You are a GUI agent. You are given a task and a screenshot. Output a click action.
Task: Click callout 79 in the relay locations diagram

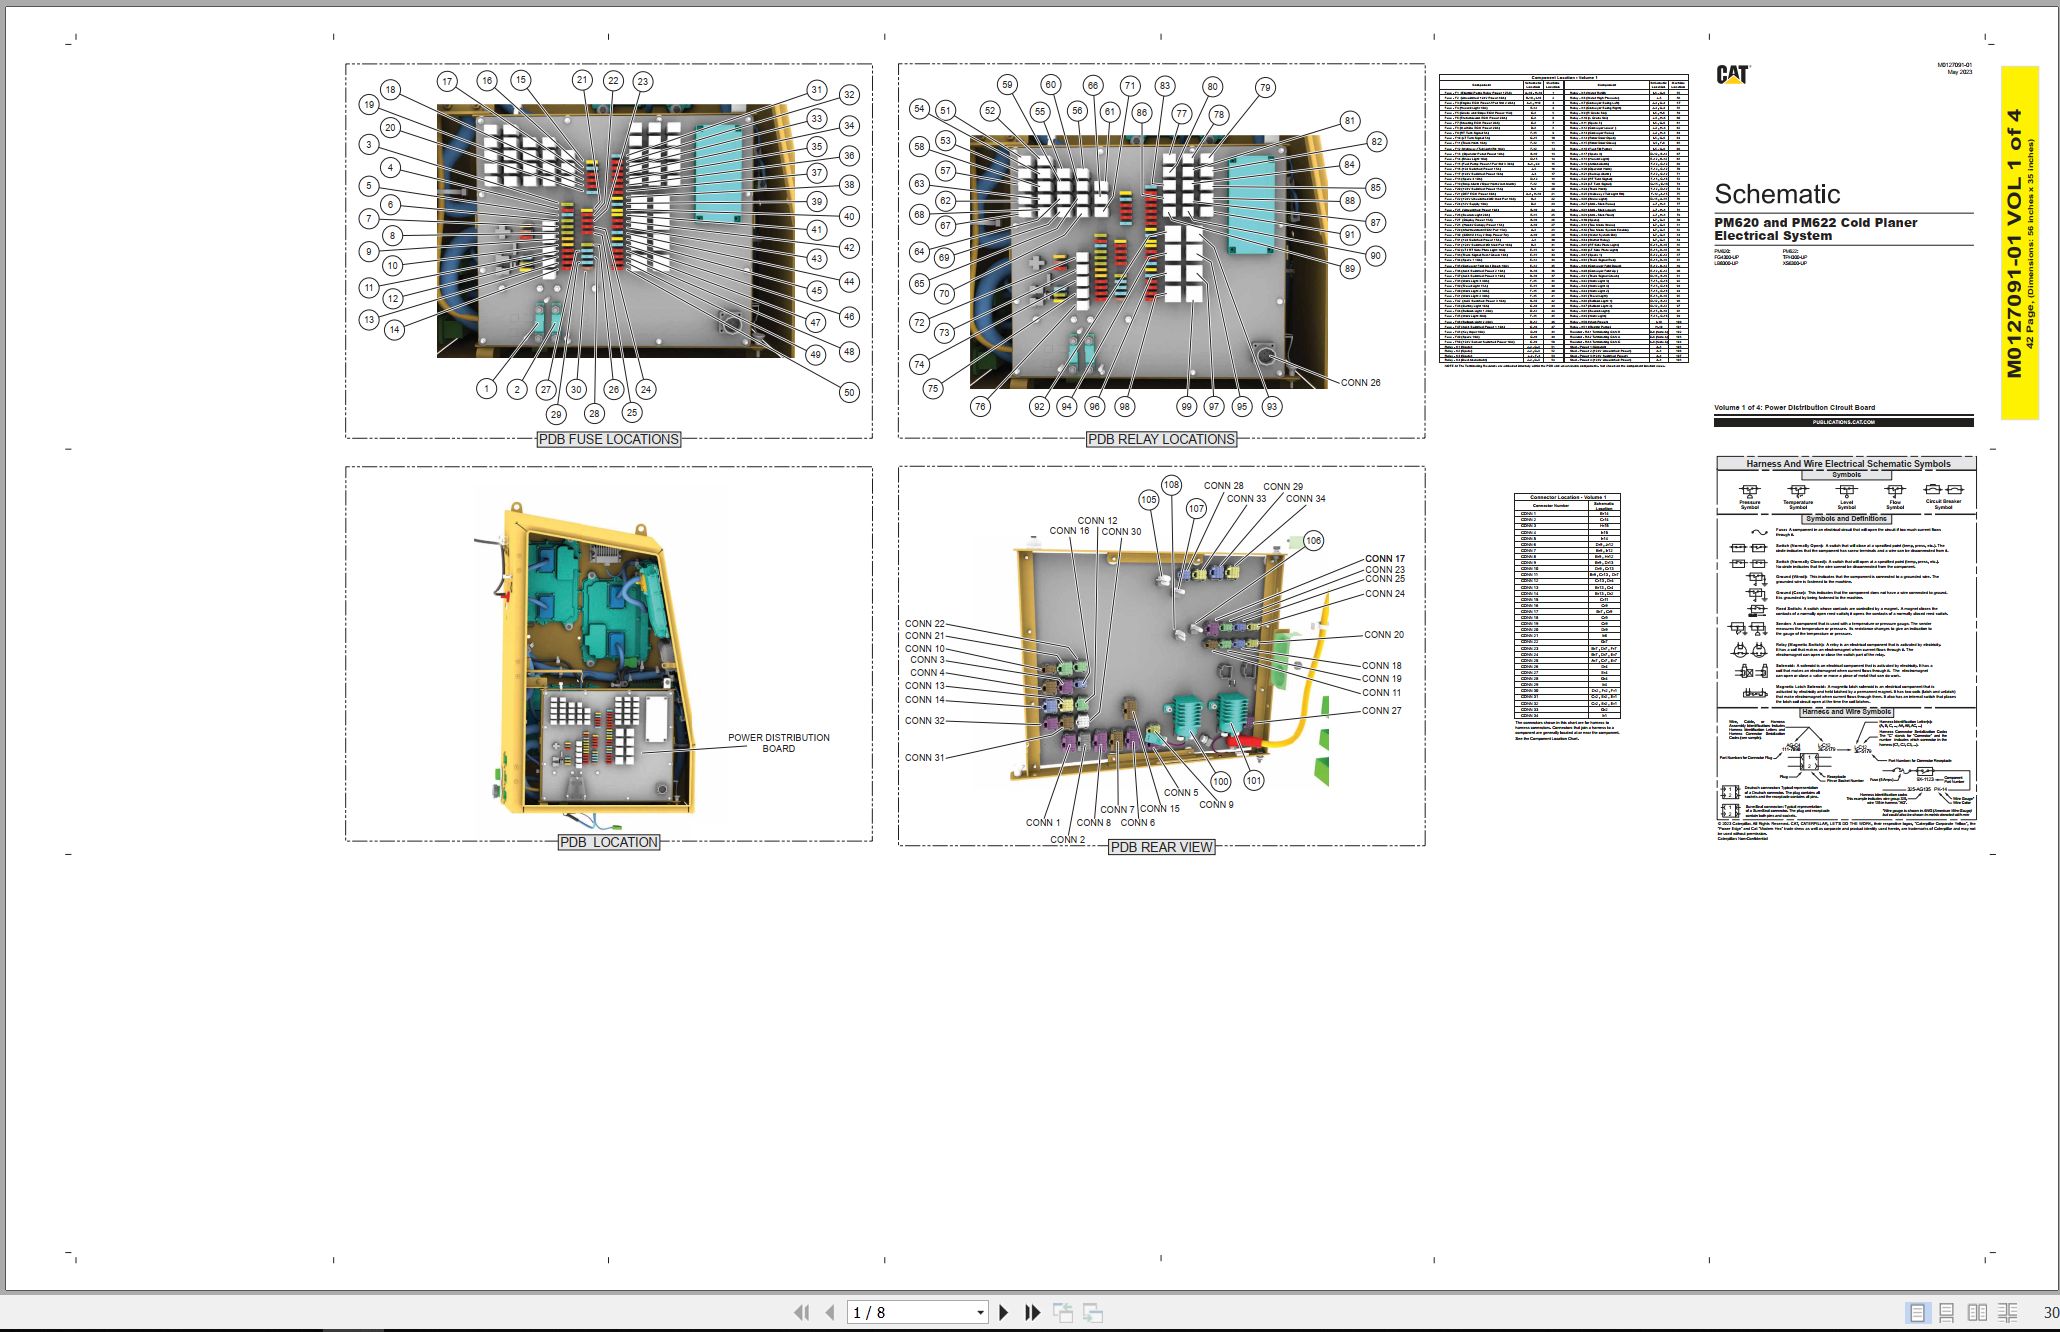coord(1265,88)
